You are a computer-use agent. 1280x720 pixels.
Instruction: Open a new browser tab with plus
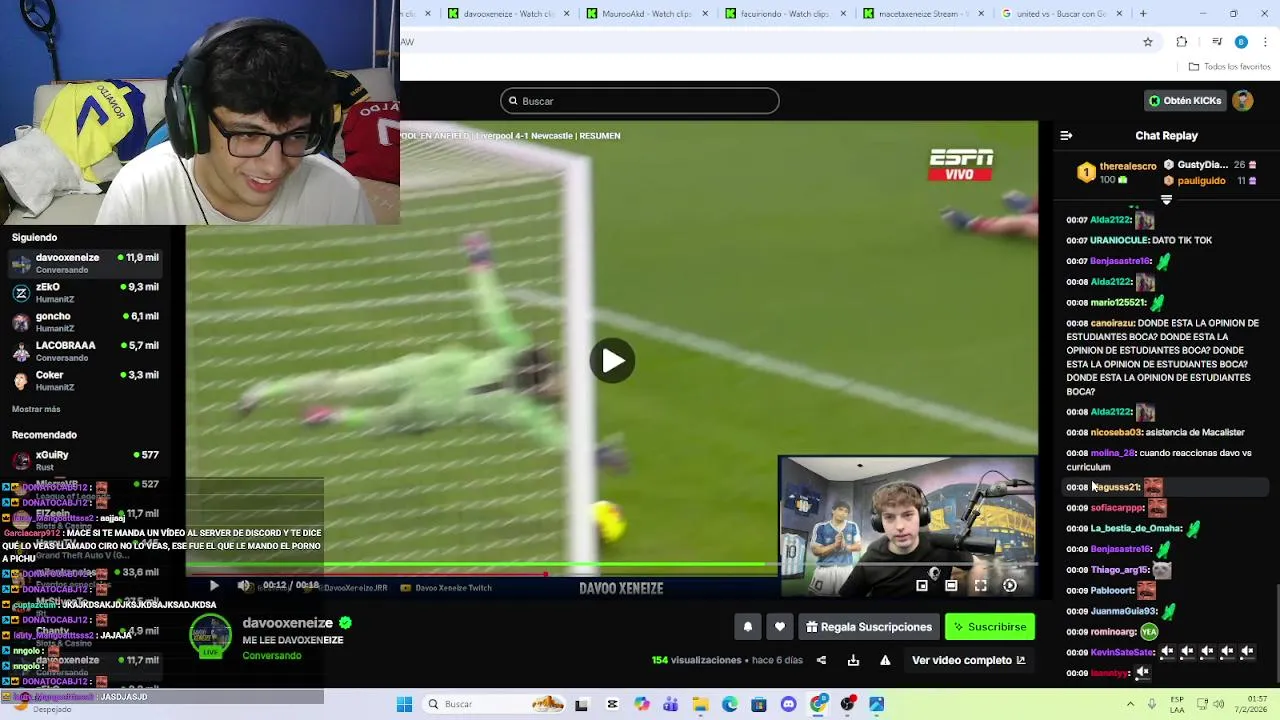click(x=1143, y=14)
